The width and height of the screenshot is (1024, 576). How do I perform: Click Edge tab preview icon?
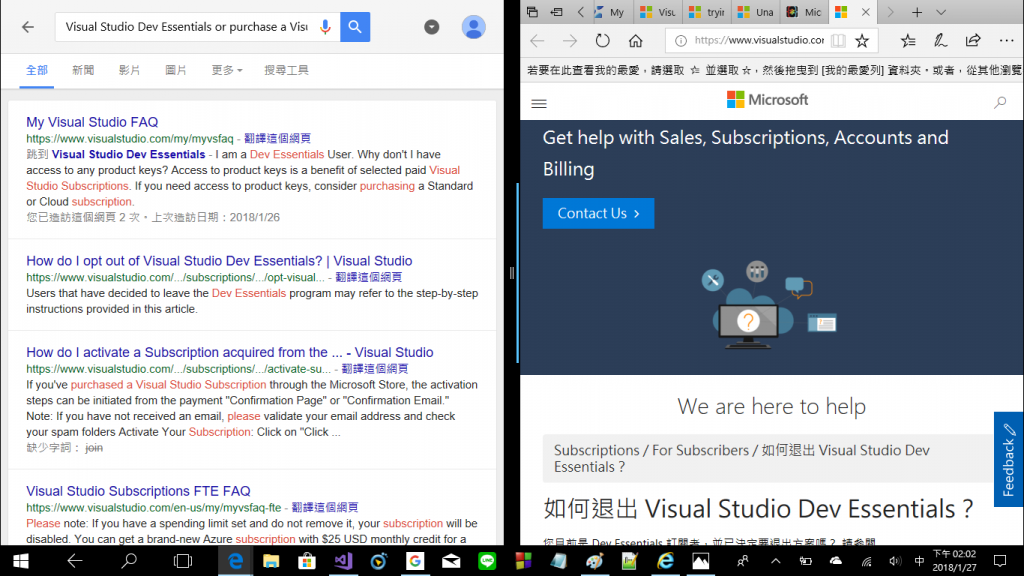[x=532, y=12]
